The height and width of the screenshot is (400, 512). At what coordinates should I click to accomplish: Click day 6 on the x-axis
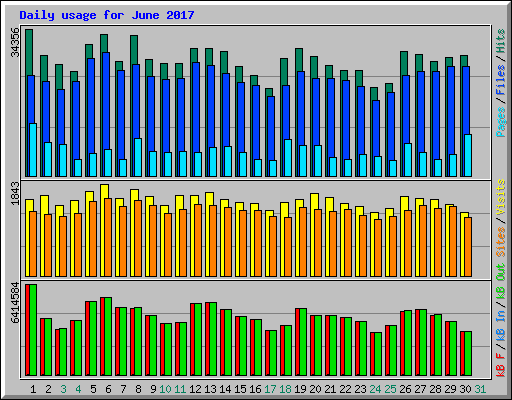tap(108, 389)
